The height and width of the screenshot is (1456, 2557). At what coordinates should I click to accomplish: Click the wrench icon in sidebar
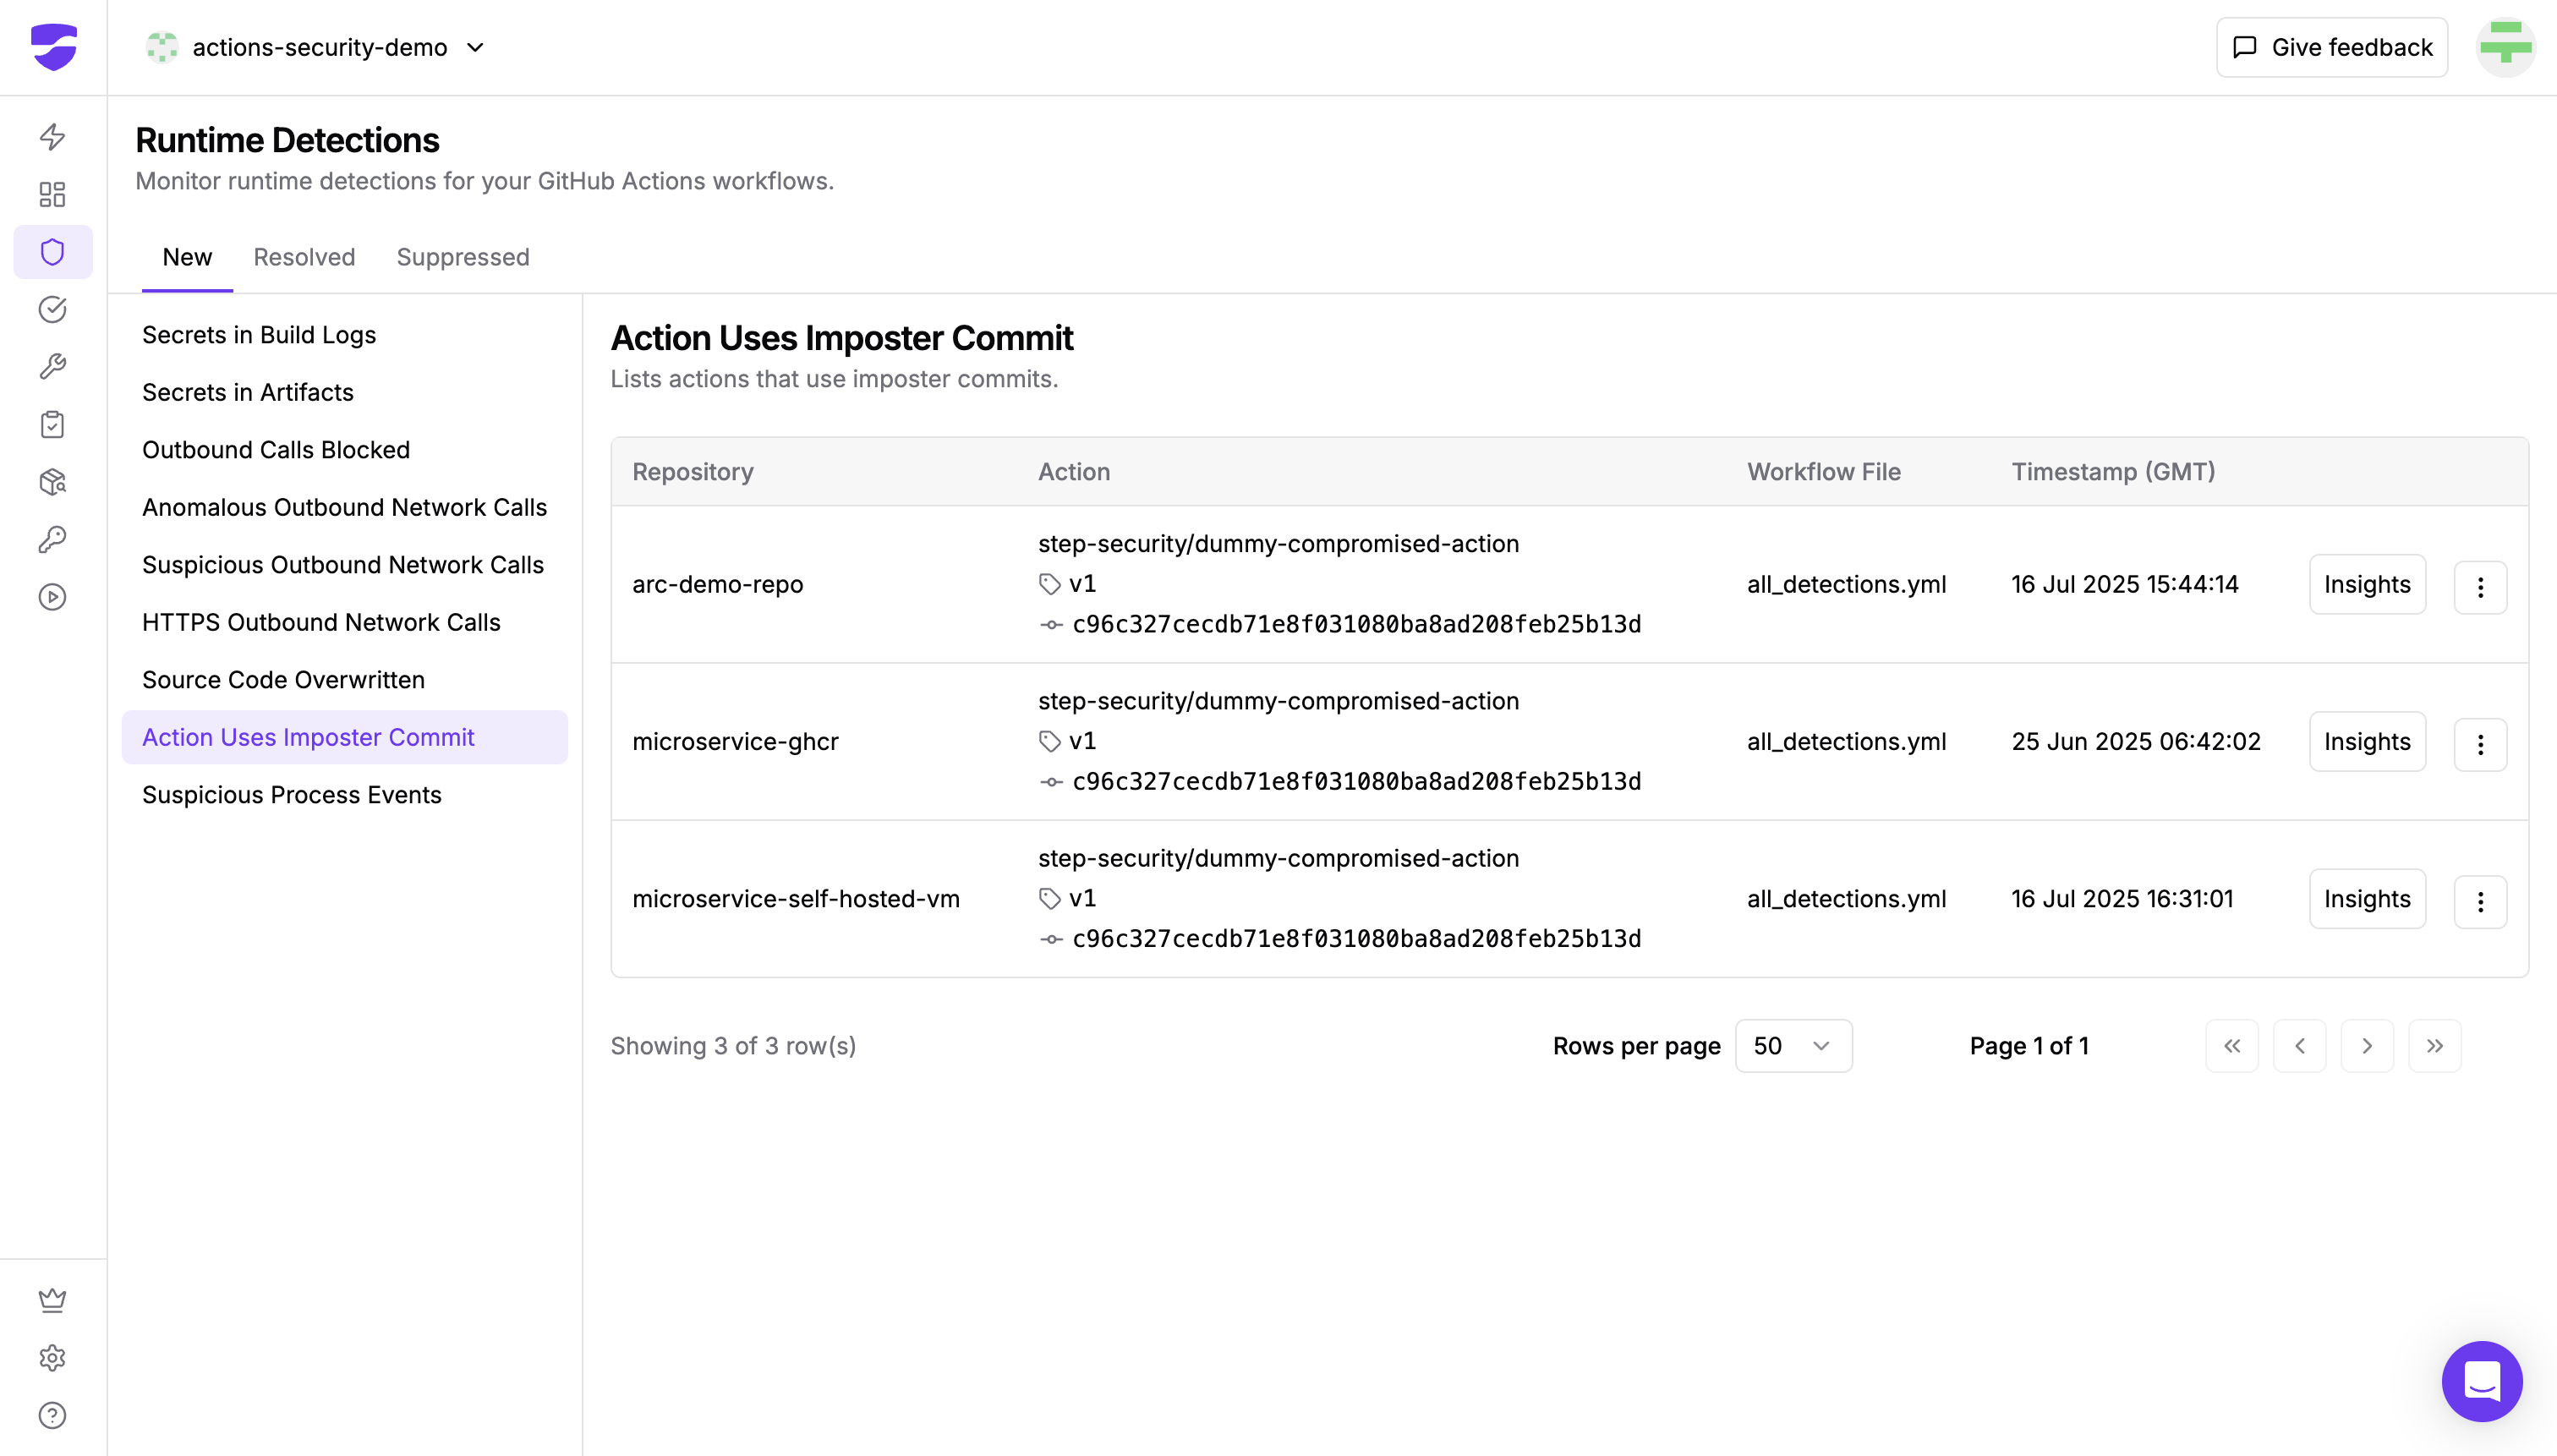tap(52, 367)
